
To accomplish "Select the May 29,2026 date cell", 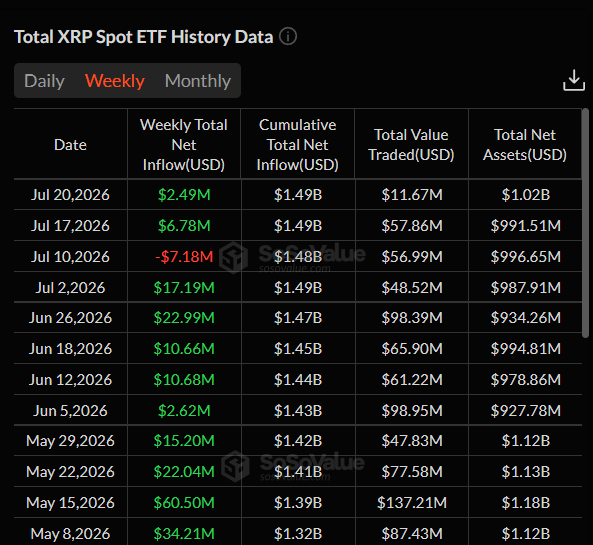I will coord(70,441).
